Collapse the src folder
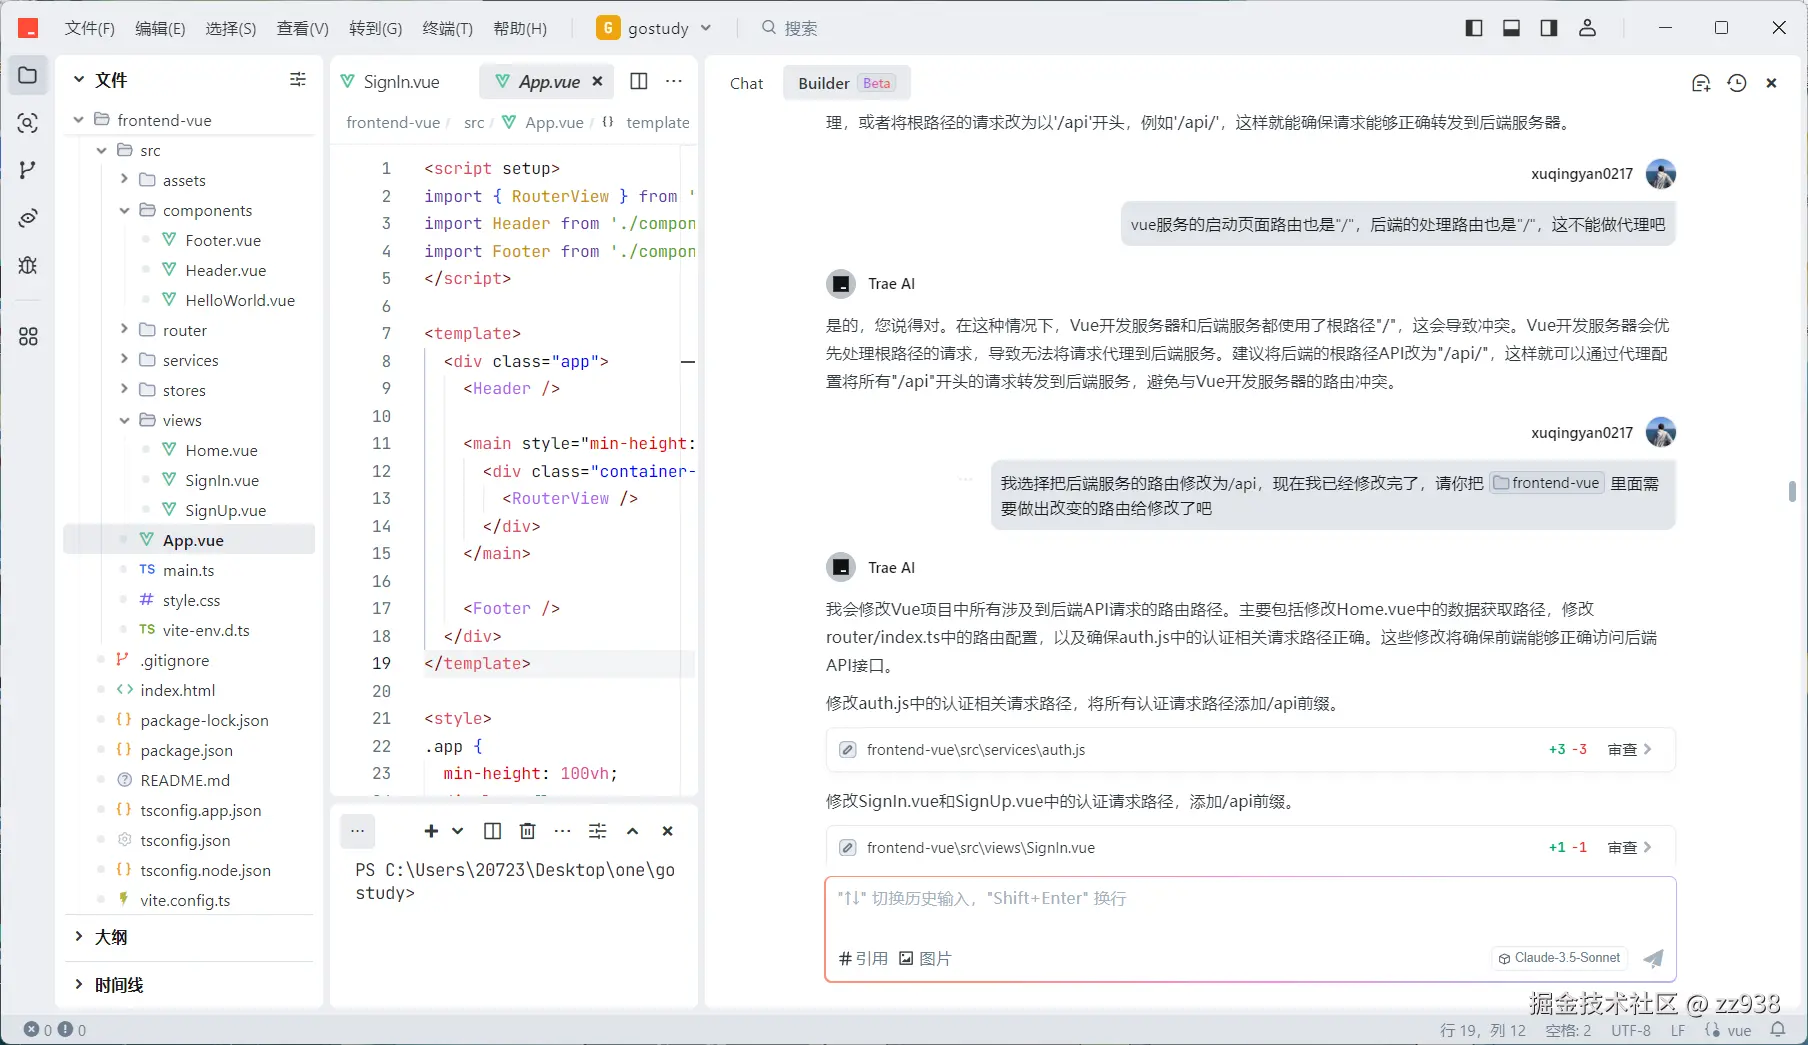Viewport: 1808px width, 1045px height. click(102, 150)
